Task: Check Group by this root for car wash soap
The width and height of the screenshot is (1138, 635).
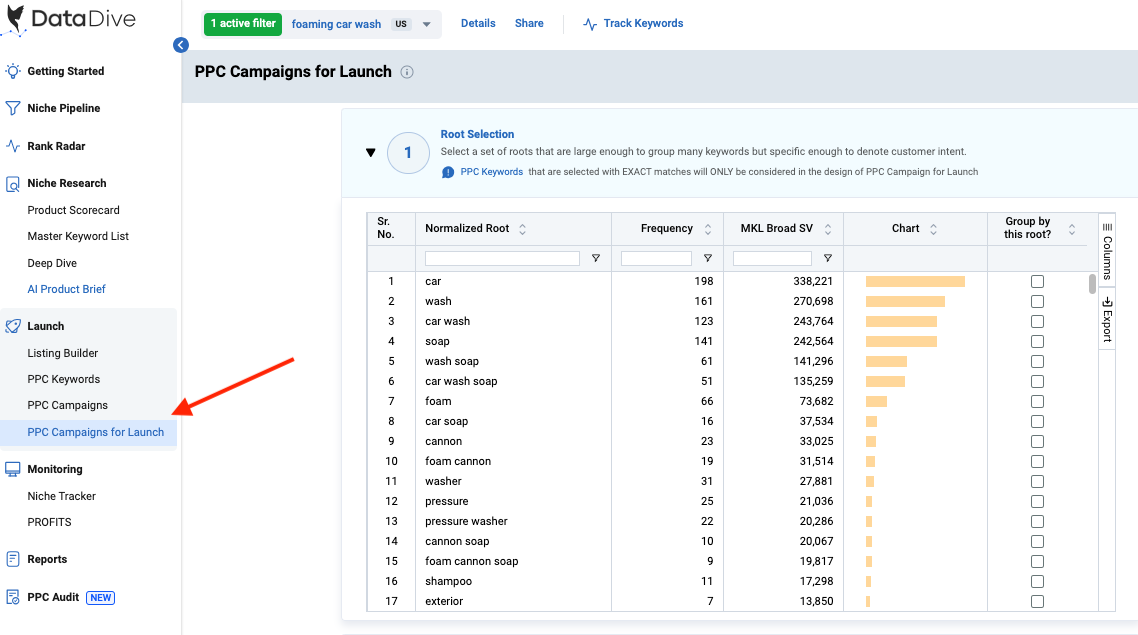Action: click(1037, 381)
